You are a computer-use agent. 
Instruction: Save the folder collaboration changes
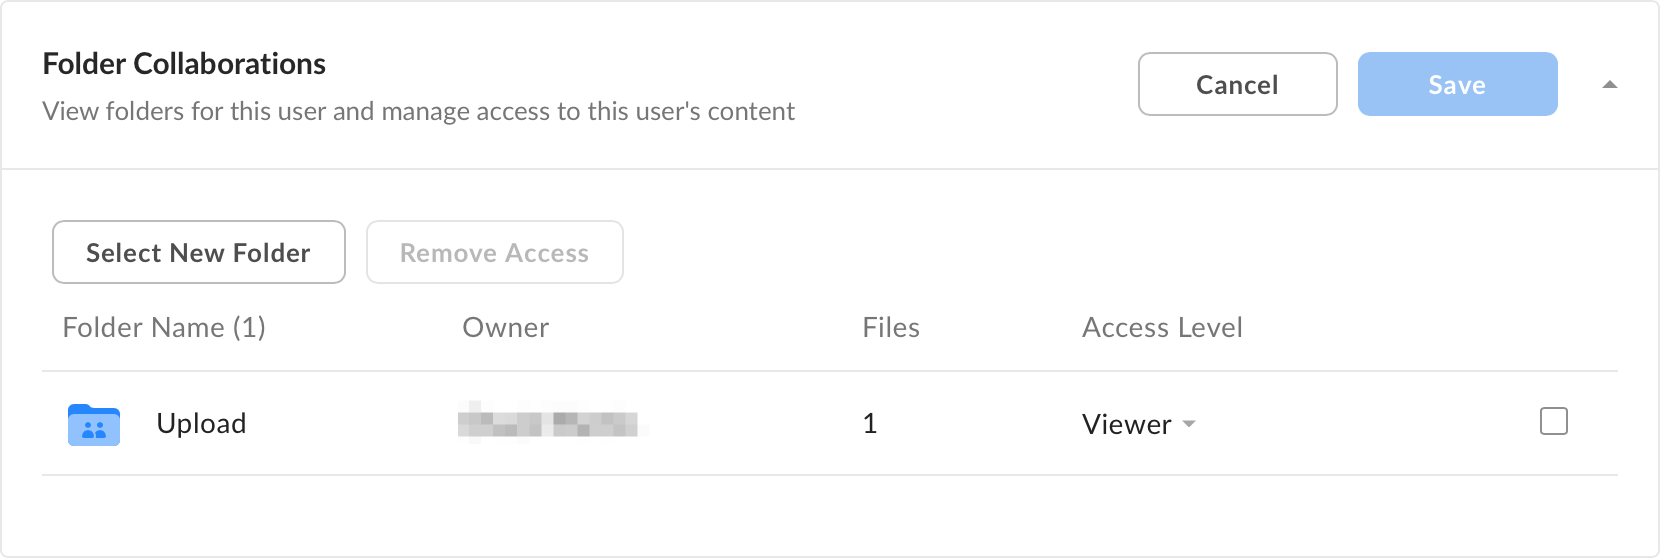(1458, 84)
